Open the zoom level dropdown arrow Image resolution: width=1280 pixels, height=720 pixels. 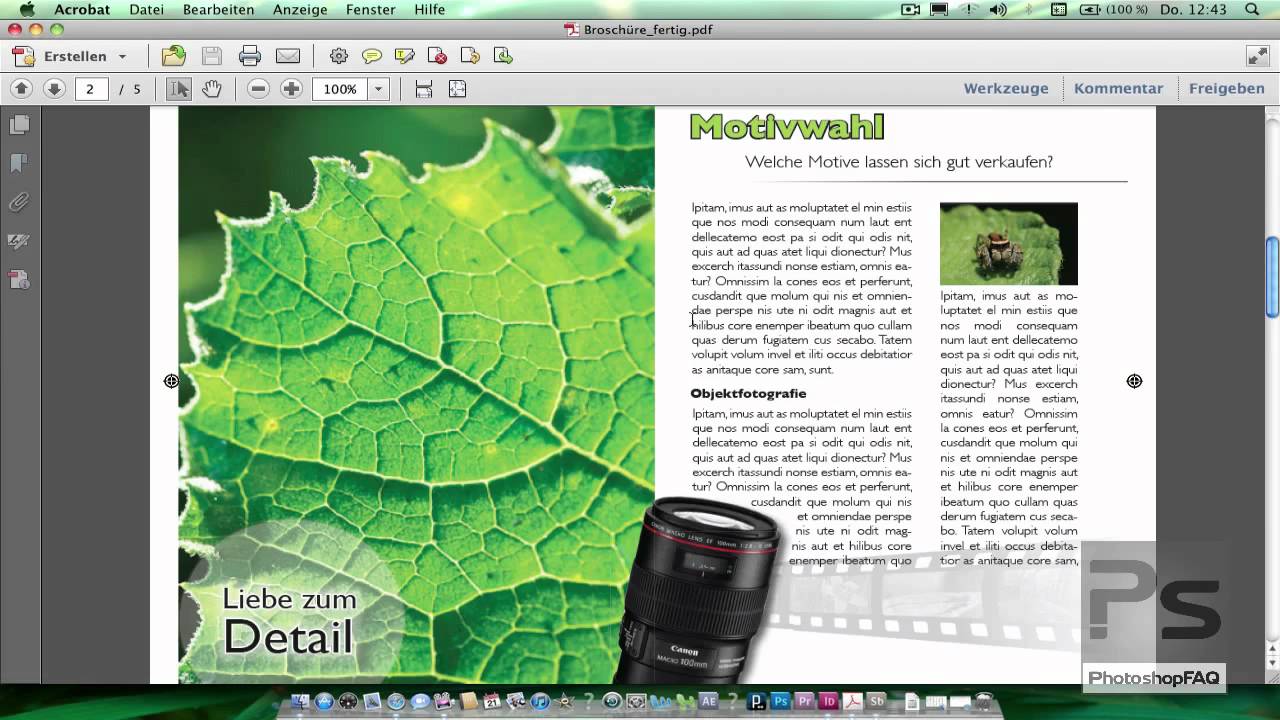tap(378, 89)
